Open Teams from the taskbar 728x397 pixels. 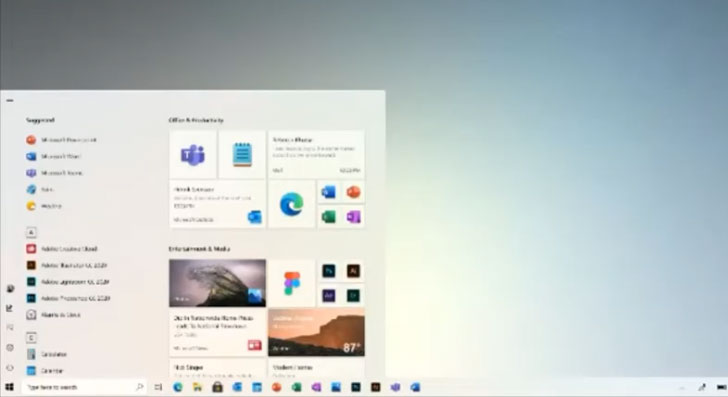tap(395, 387)
